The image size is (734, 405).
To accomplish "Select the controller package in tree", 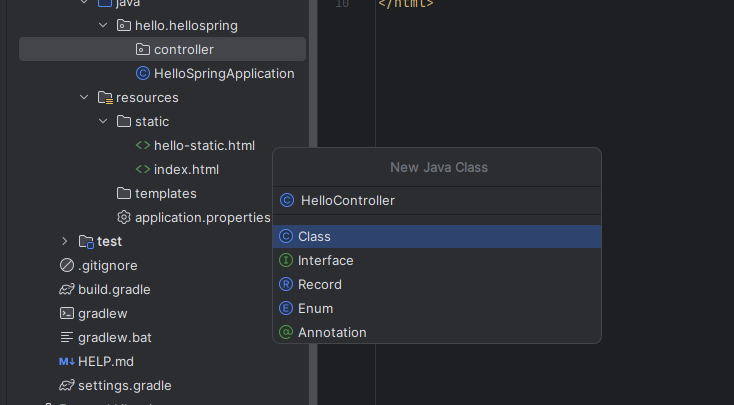I will (183, 49).
